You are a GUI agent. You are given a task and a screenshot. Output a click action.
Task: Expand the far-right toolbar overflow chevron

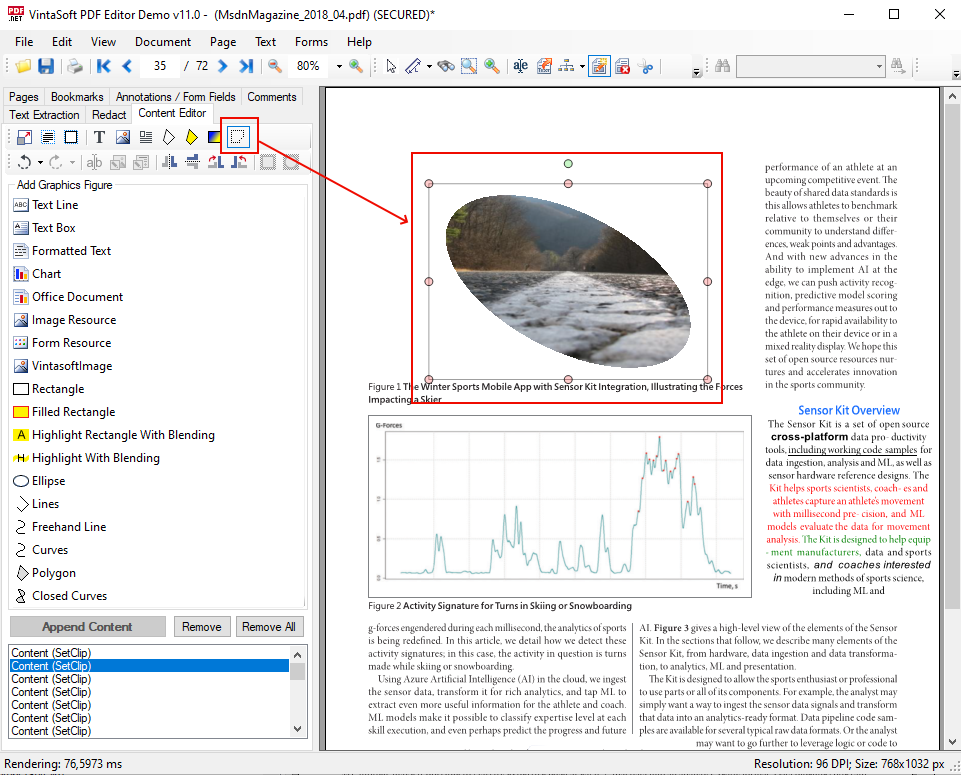(955, 74)
